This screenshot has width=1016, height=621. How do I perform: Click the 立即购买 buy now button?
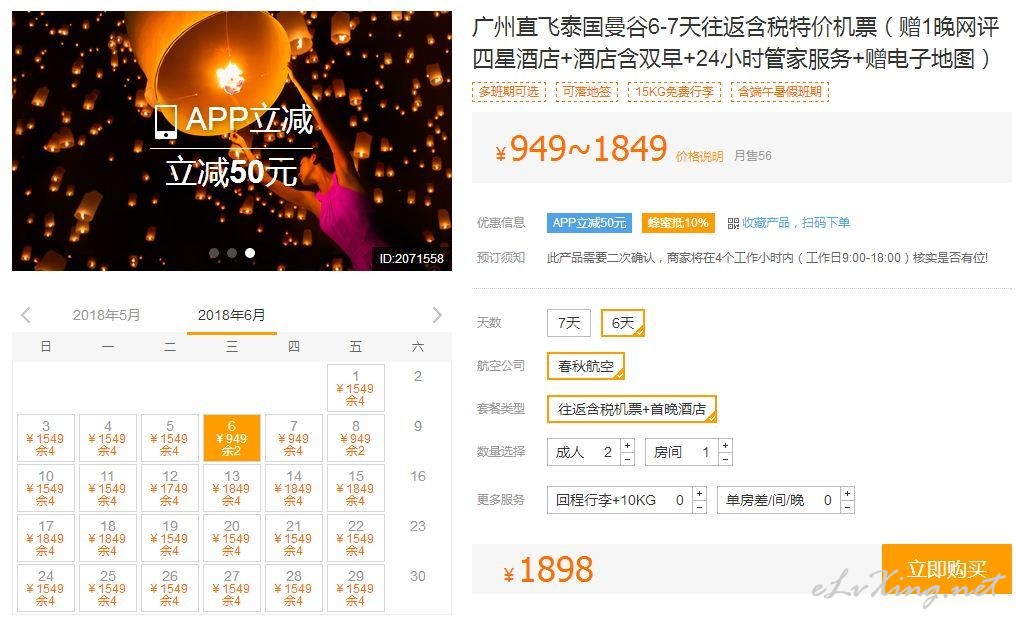pyautogui.click(x=947, y=569)
